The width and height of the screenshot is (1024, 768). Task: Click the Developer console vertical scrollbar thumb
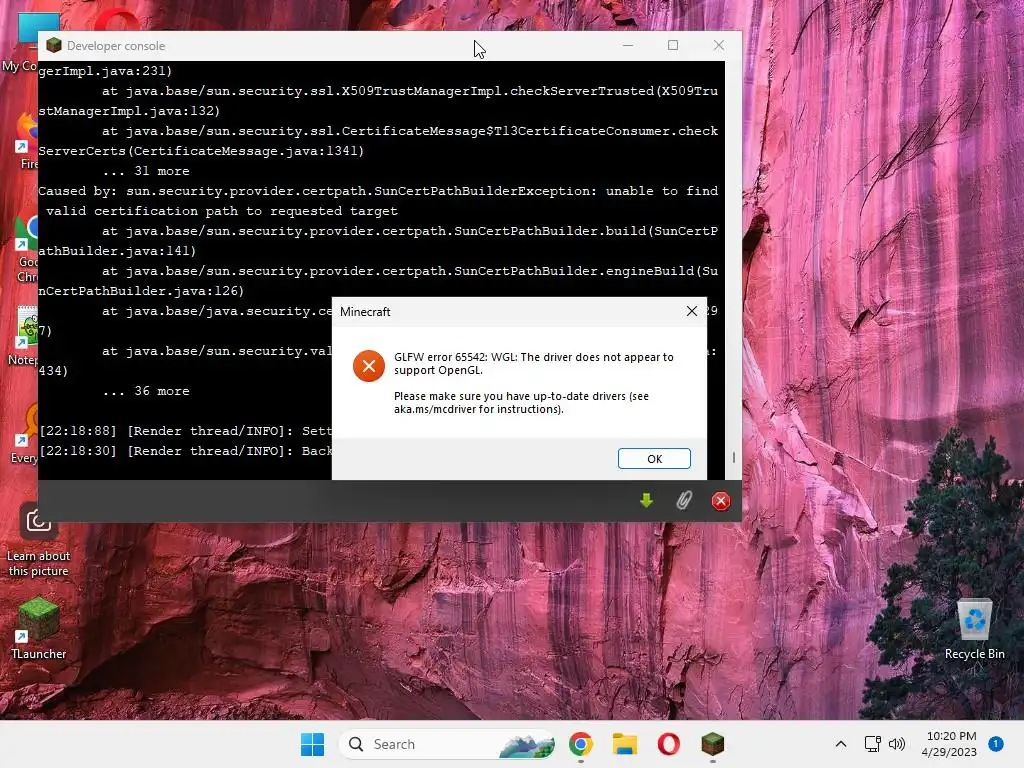pyautogui.click(x=733, y=458)
